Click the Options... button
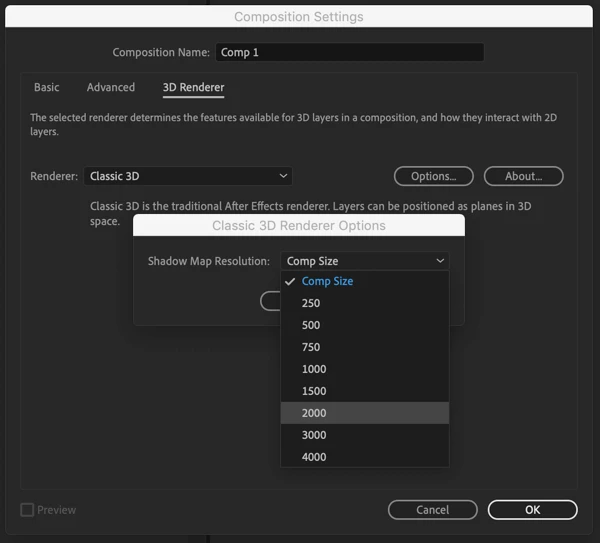The height and width of the screenshot is (543, 600). 434,176
